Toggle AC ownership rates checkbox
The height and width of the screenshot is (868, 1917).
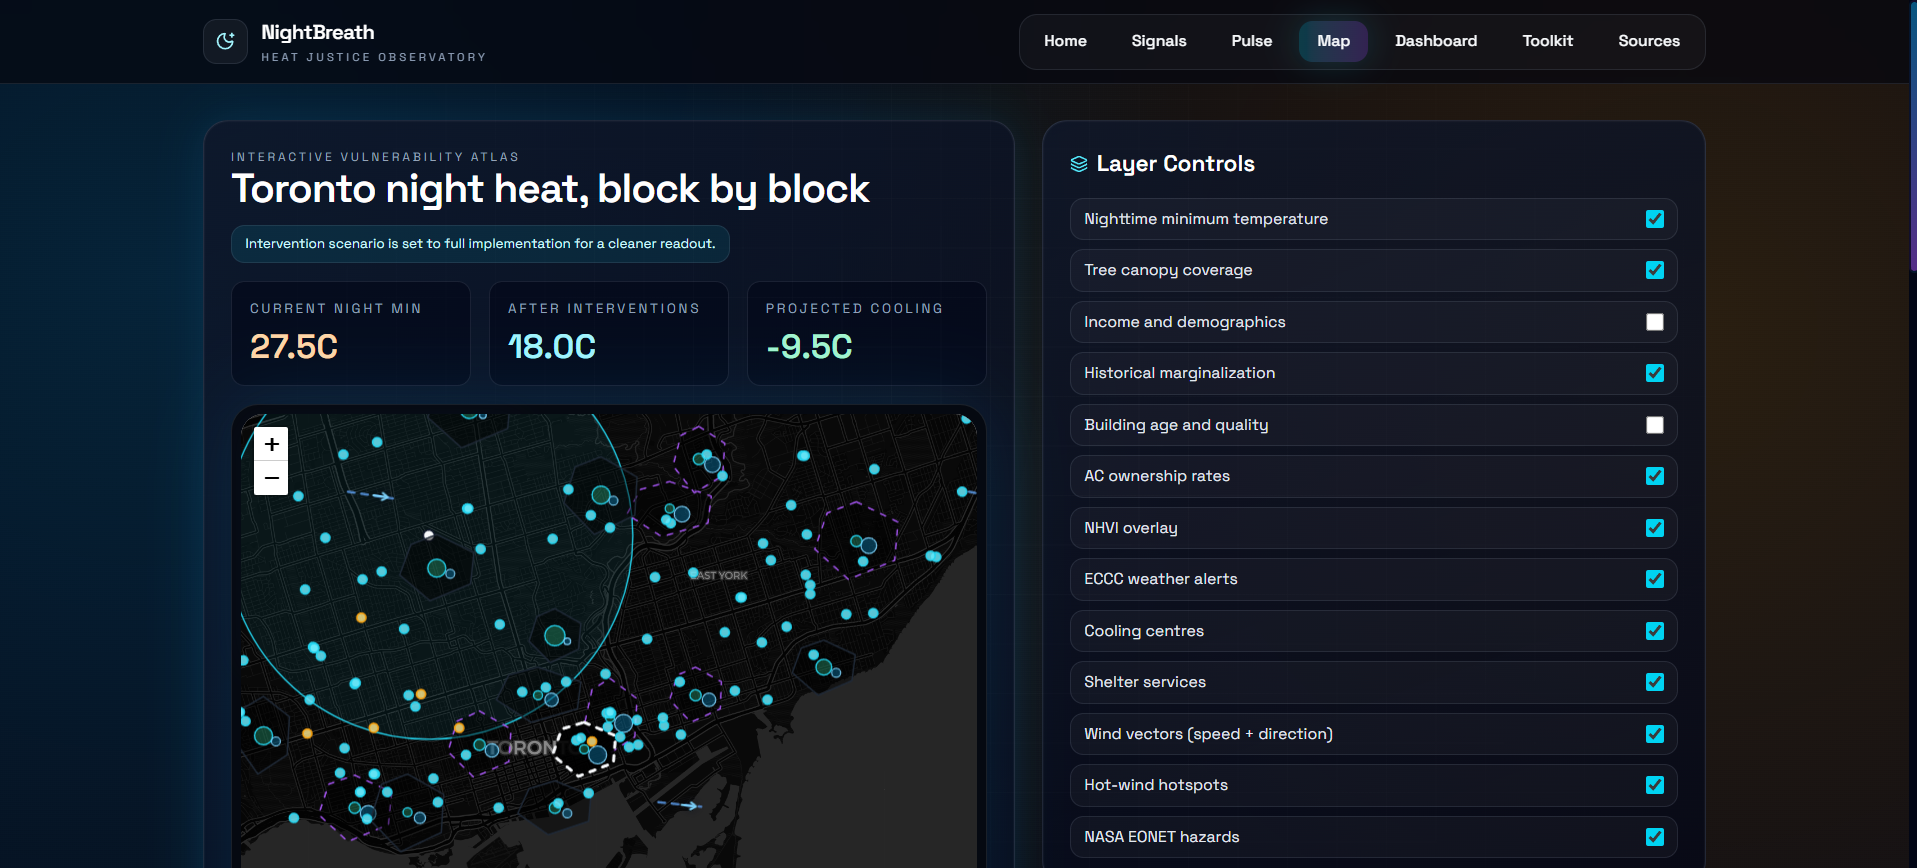1654,476
